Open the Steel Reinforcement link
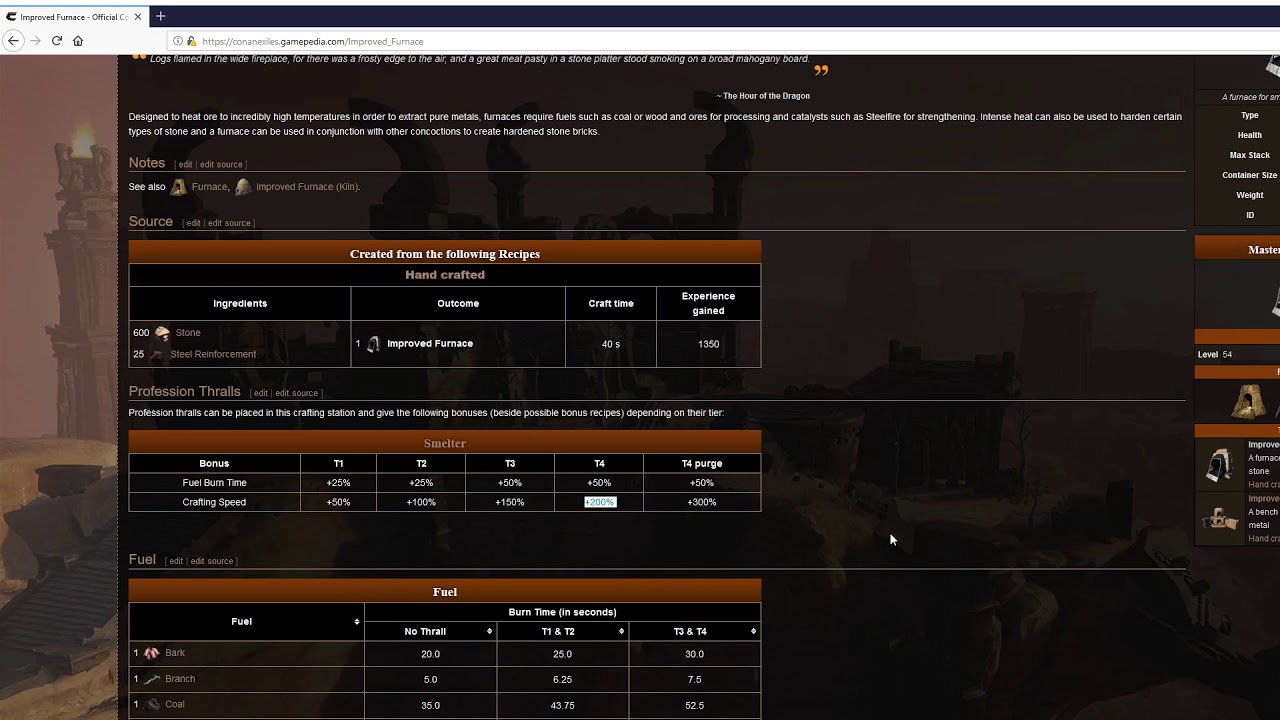Image resolution: width=1280 pixels, height=720 pixels. pos(213,354)
